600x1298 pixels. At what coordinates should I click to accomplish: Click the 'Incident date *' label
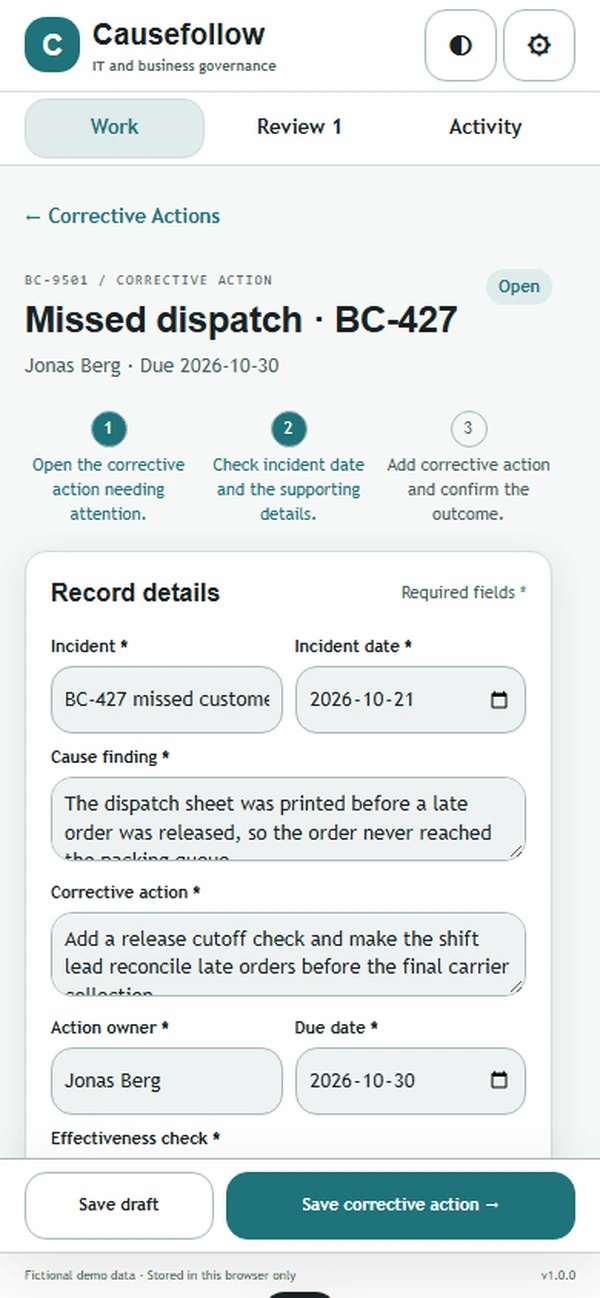[353, 646]
